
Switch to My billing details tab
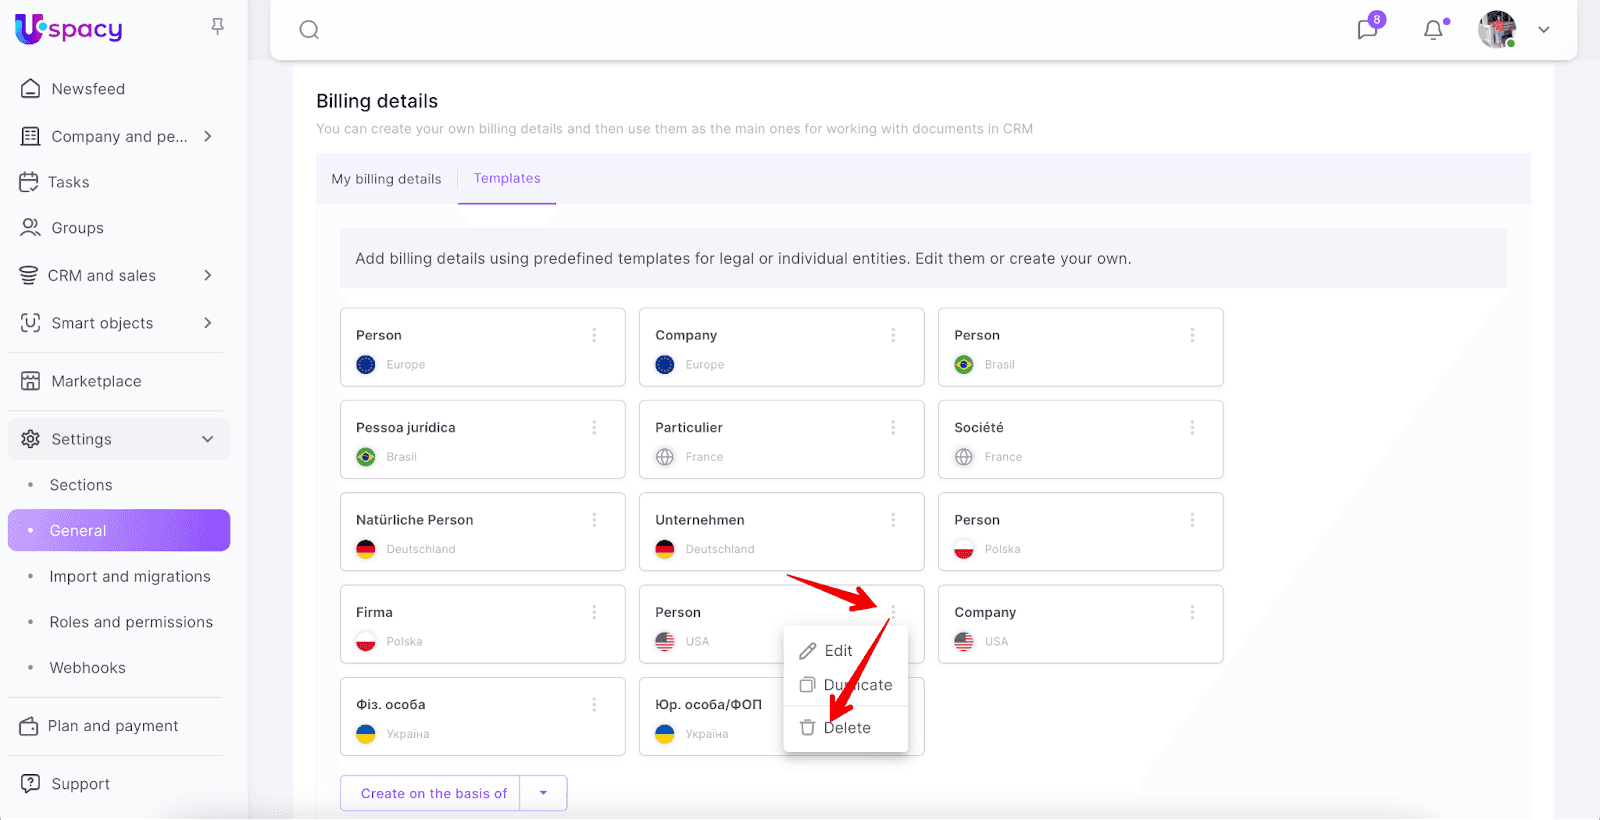point(386,179)
